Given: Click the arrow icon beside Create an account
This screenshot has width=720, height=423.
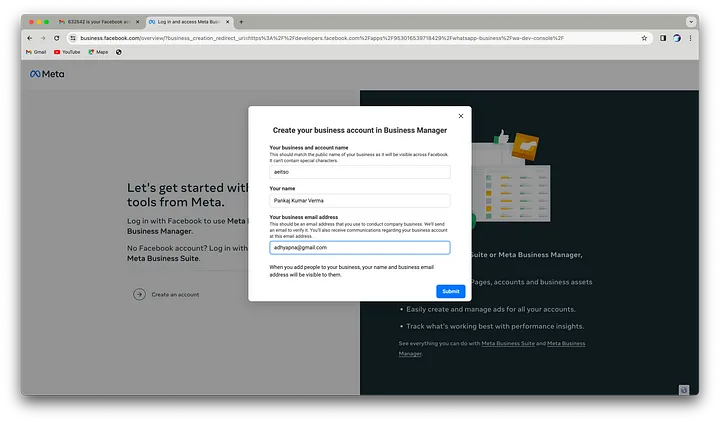Looking at the screenshot, I should (139, 294).
